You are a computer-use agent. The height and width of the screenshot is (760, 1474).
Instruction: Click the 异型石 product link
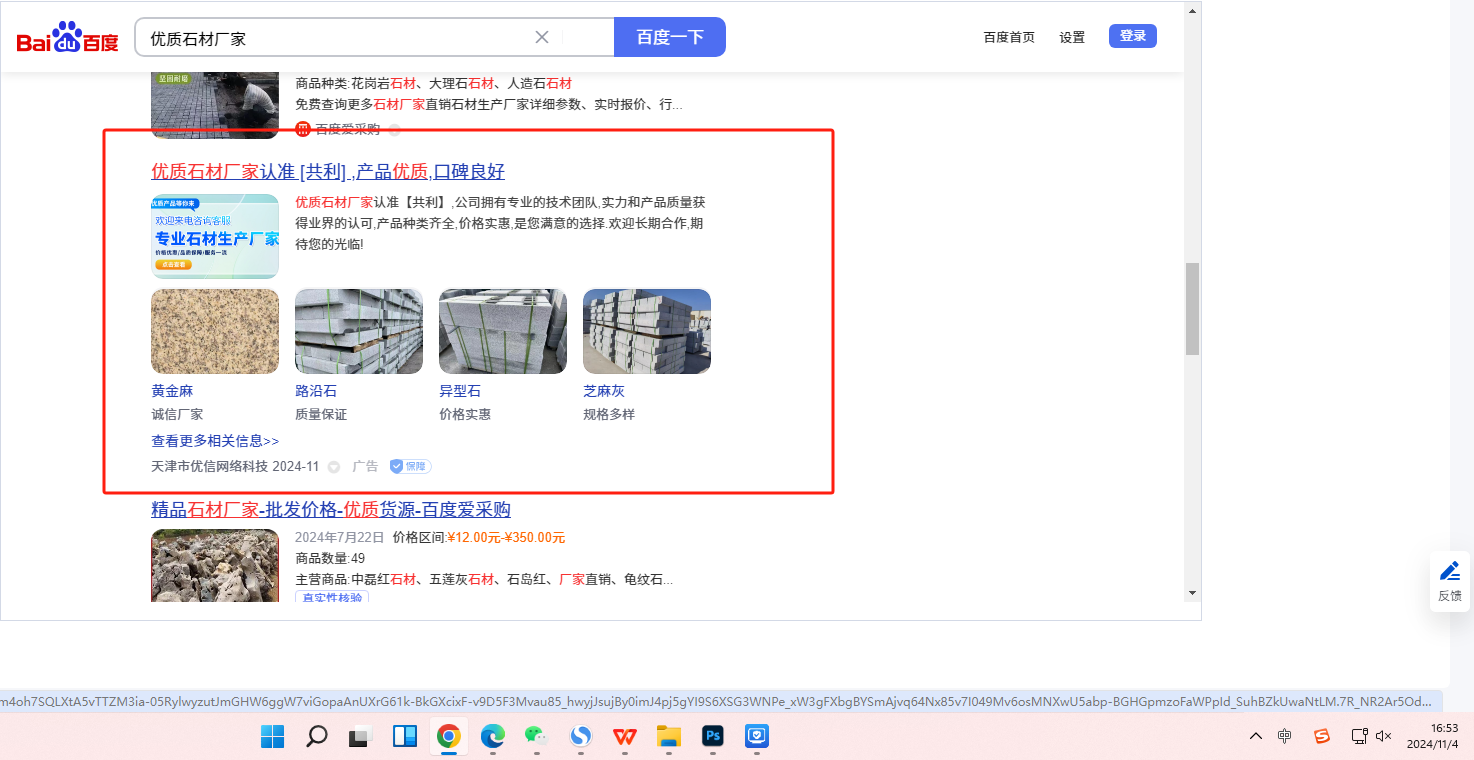(460, 391)
